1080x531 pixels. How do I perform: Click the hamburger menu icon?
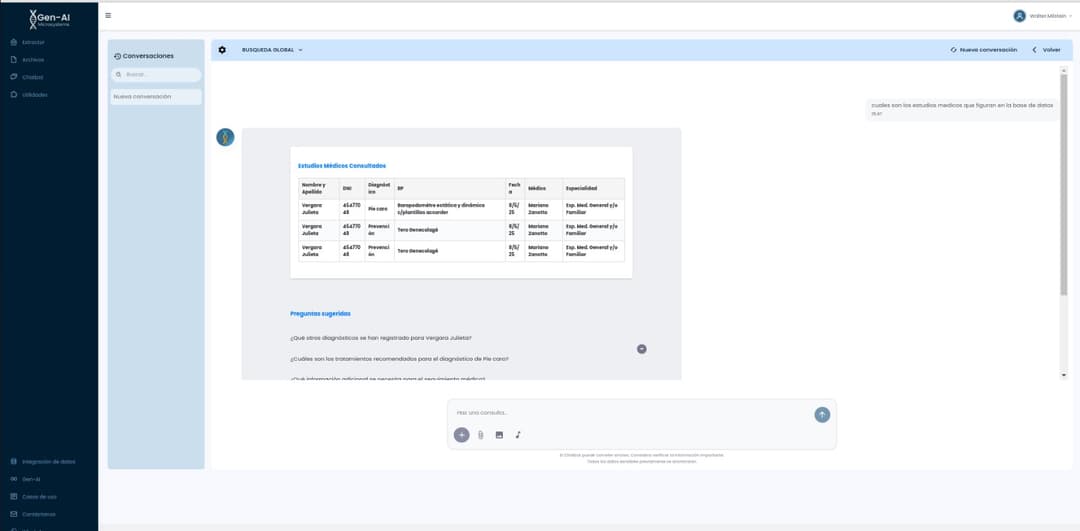click(x=108, y=15)
